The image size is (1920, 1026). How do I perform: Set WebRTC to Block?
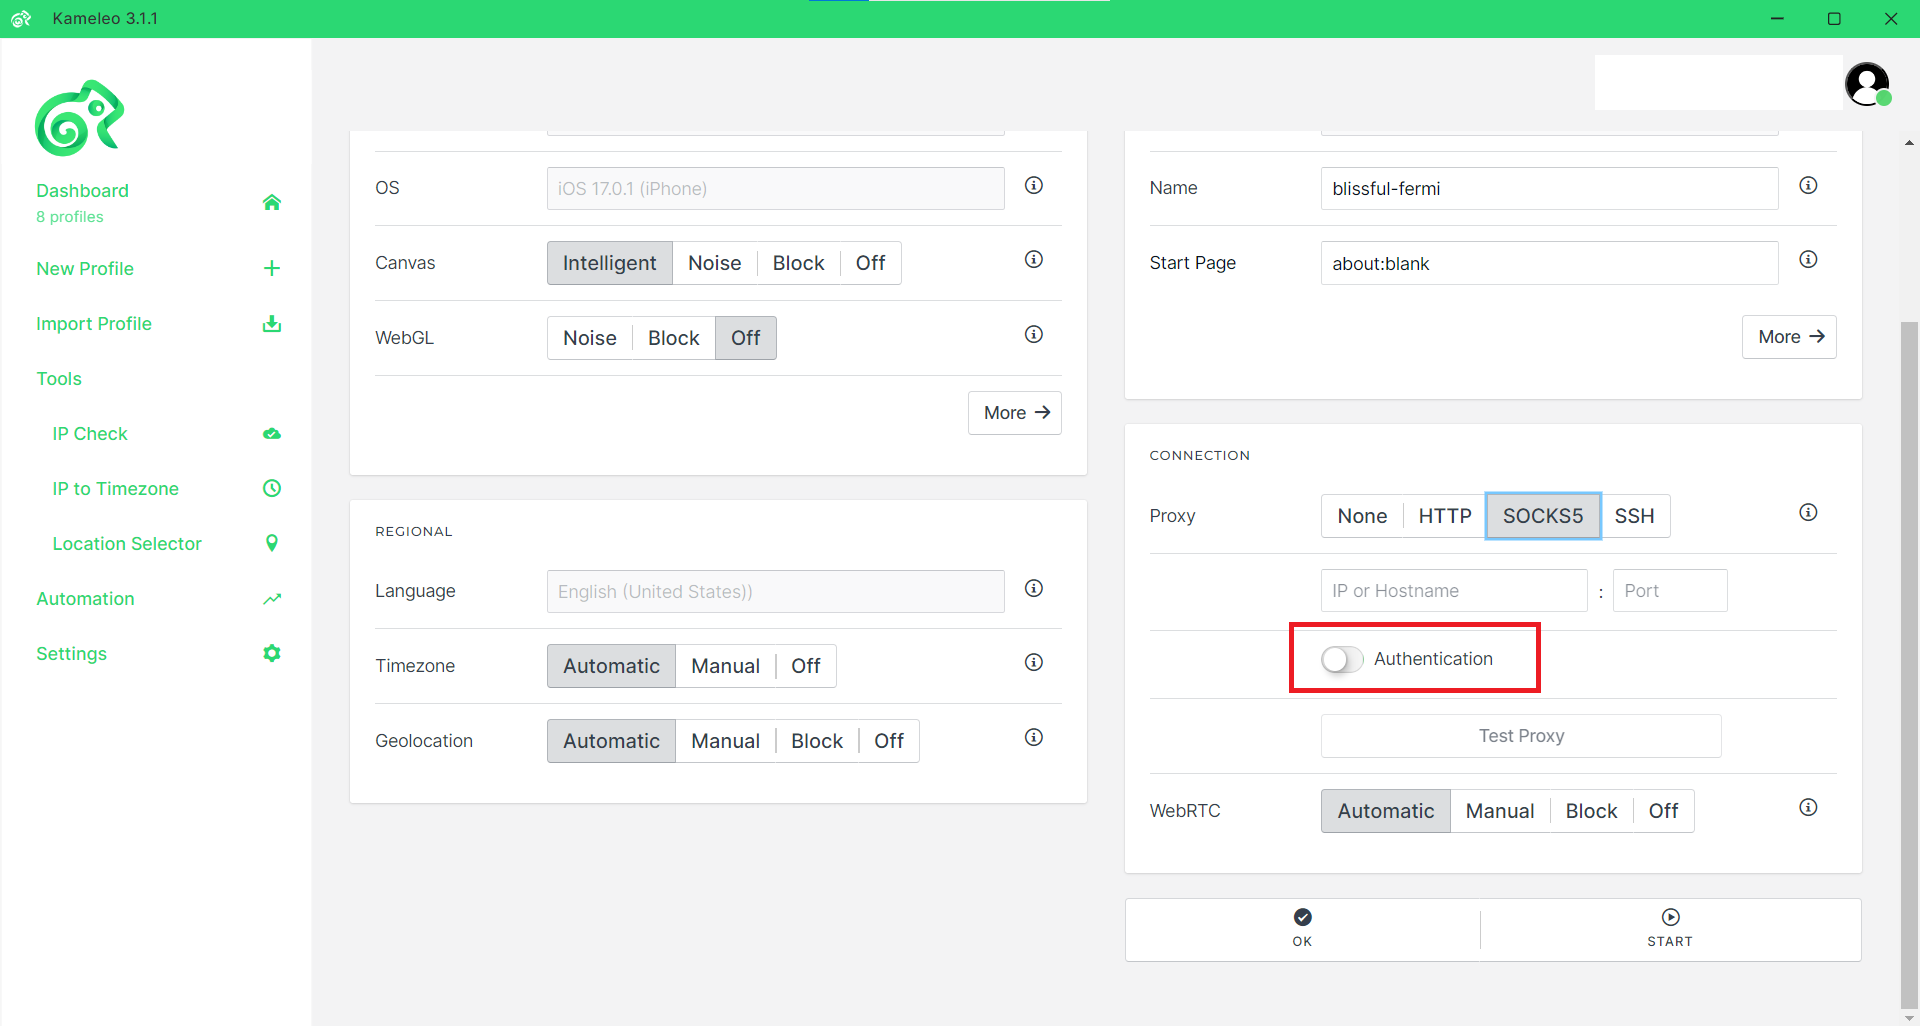pos(1591,811)
